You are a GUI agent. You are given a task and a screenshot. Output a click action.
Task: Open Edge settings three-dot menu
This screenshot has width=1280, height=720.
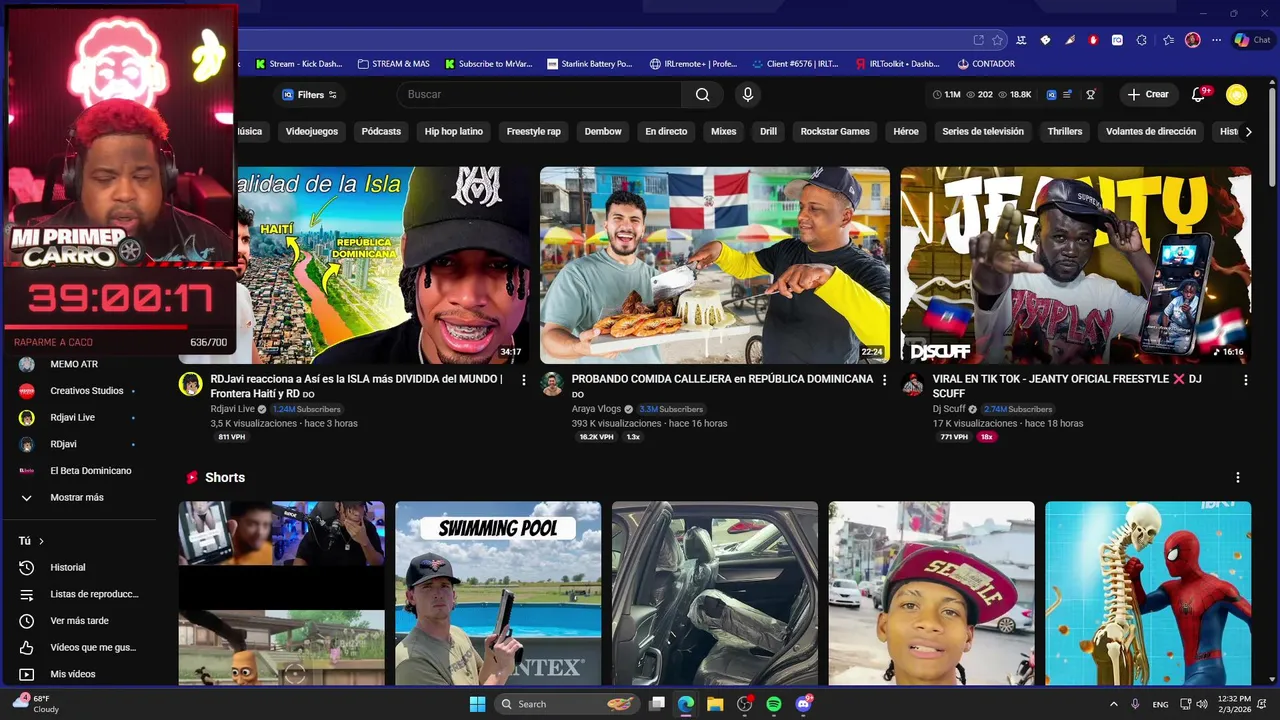(x=1216, y=40)
